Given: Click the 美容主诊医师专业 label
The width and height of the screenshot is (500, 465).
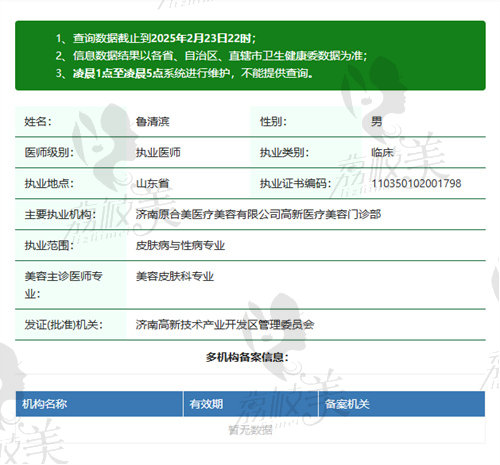Looking at the screenshot, I should click(x=63, y=285).
